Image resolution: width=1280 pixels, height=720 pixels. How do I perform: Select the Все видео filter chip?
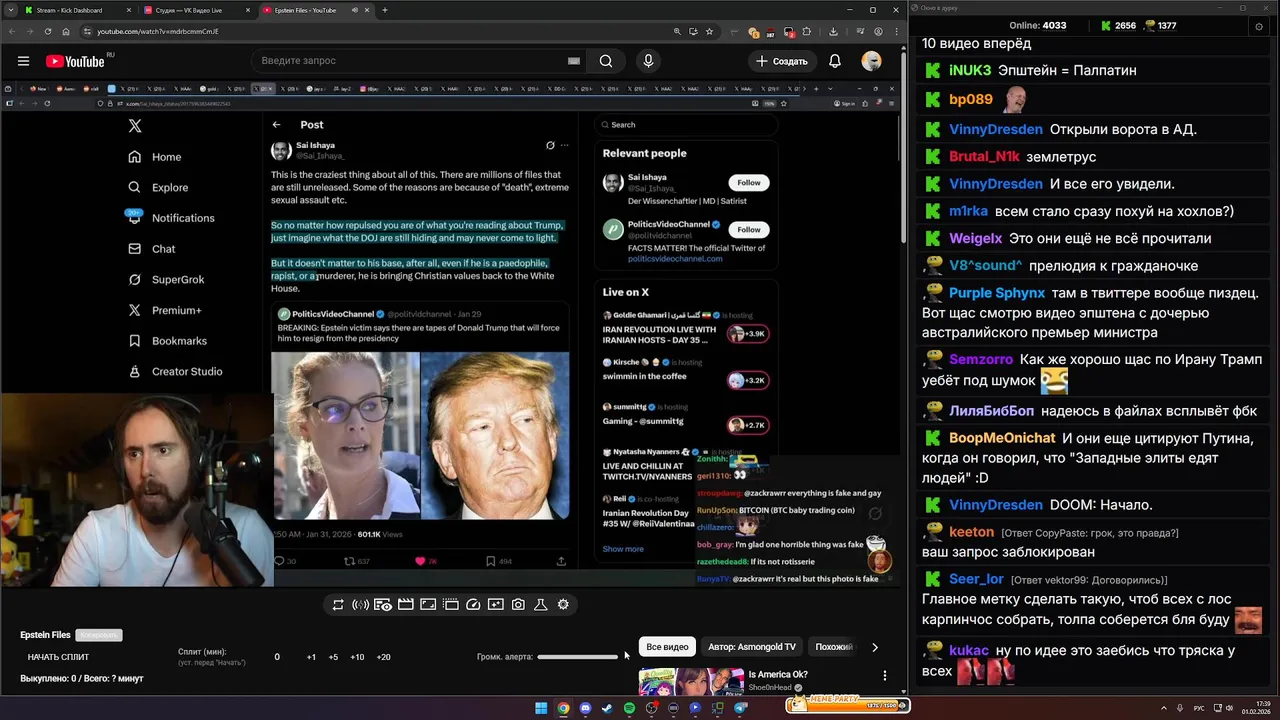tap(667, 647)
